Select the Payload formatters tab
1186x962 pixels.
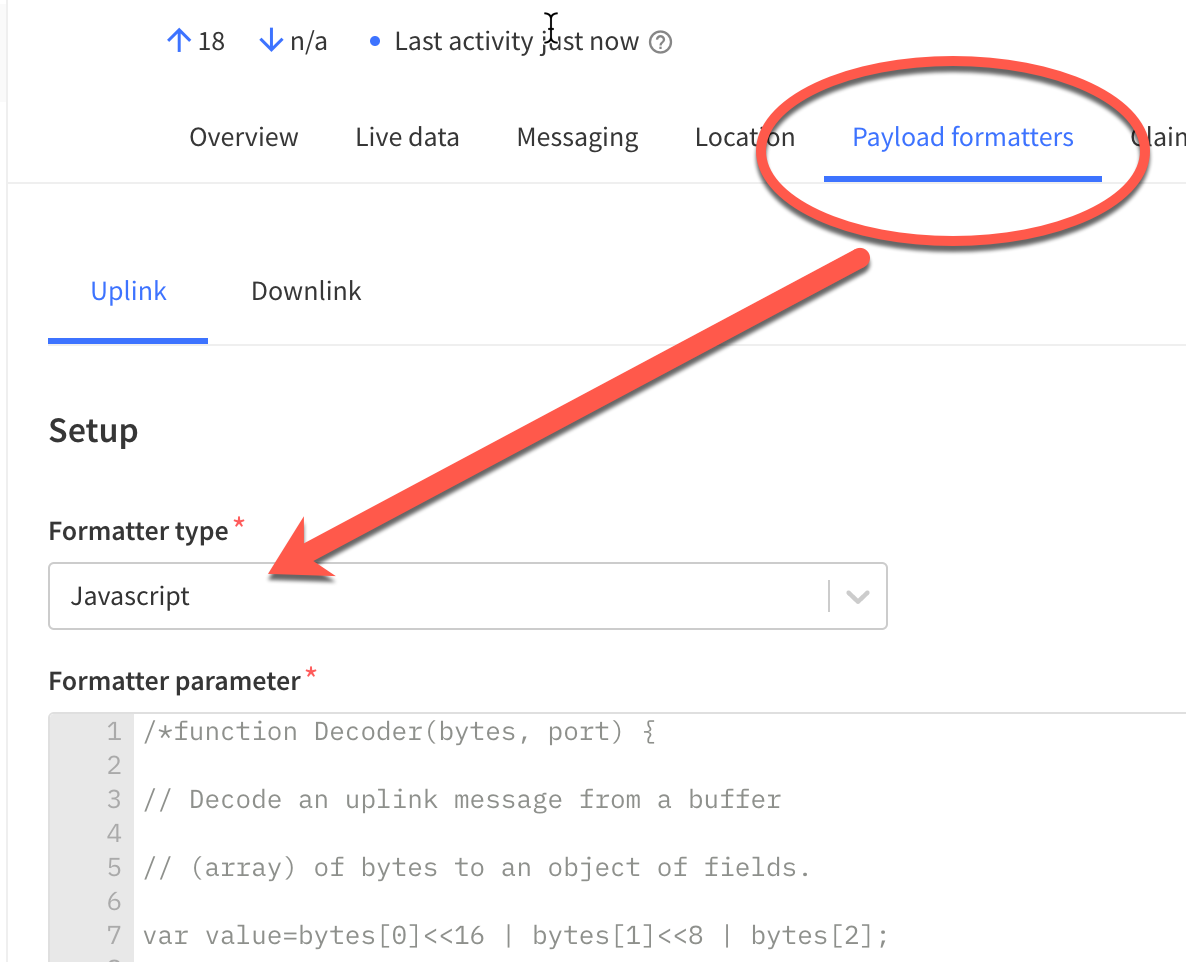pos(962,137)
